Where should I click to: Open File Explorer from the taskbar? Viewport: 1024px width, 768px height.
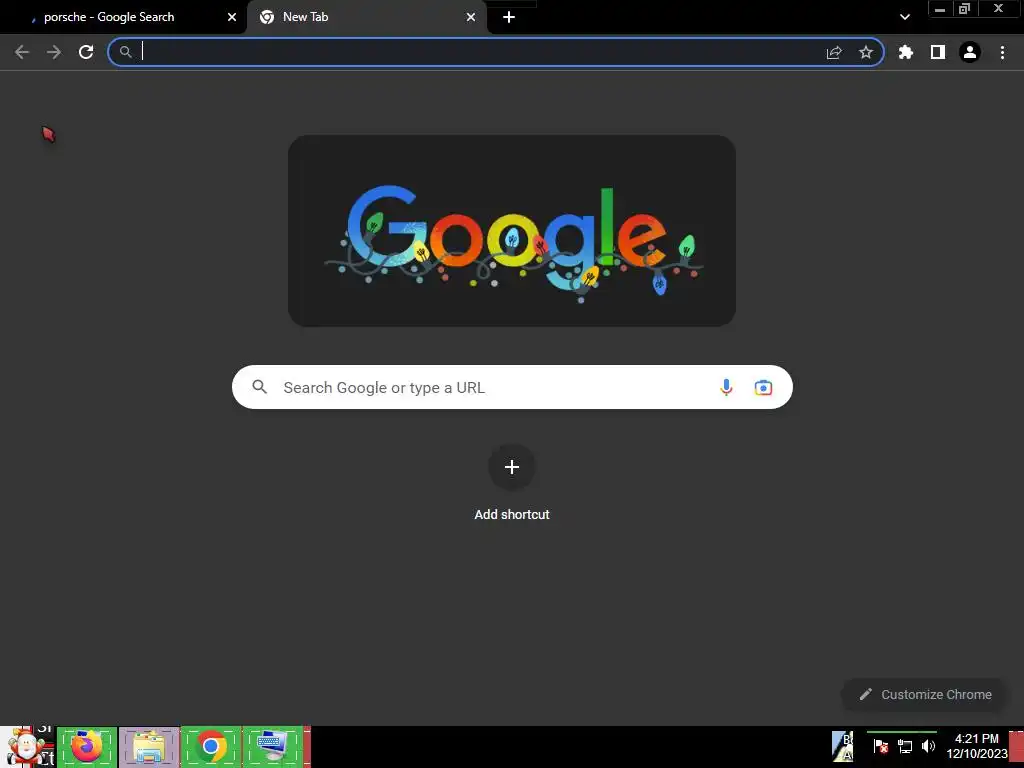[x=149, y=747]
